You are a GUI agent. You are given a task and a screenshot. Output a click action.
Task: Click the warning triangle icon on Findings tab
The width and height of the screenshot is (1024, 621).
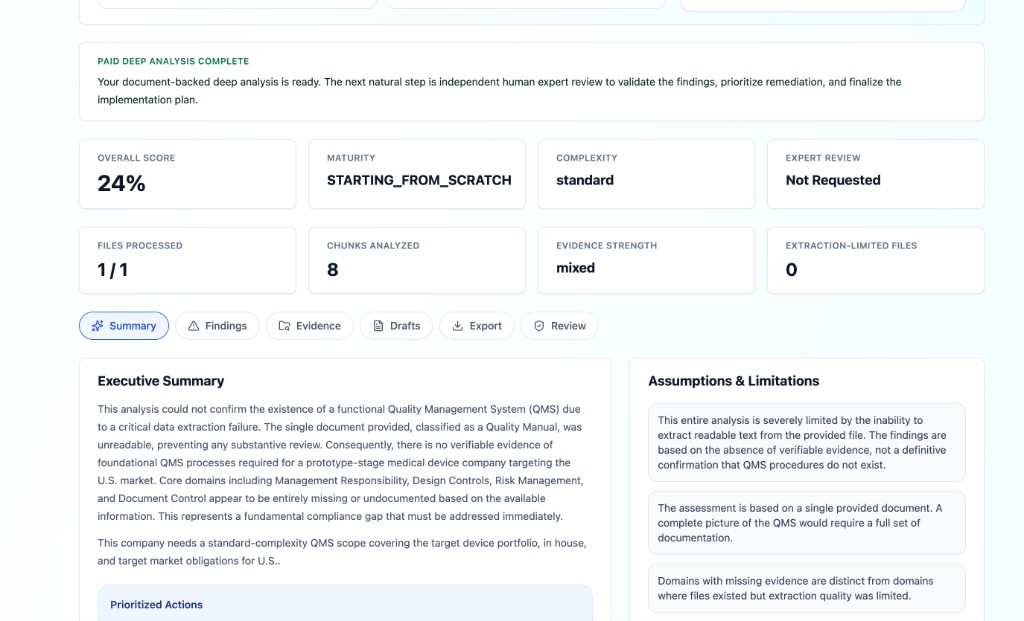(193, 326)
